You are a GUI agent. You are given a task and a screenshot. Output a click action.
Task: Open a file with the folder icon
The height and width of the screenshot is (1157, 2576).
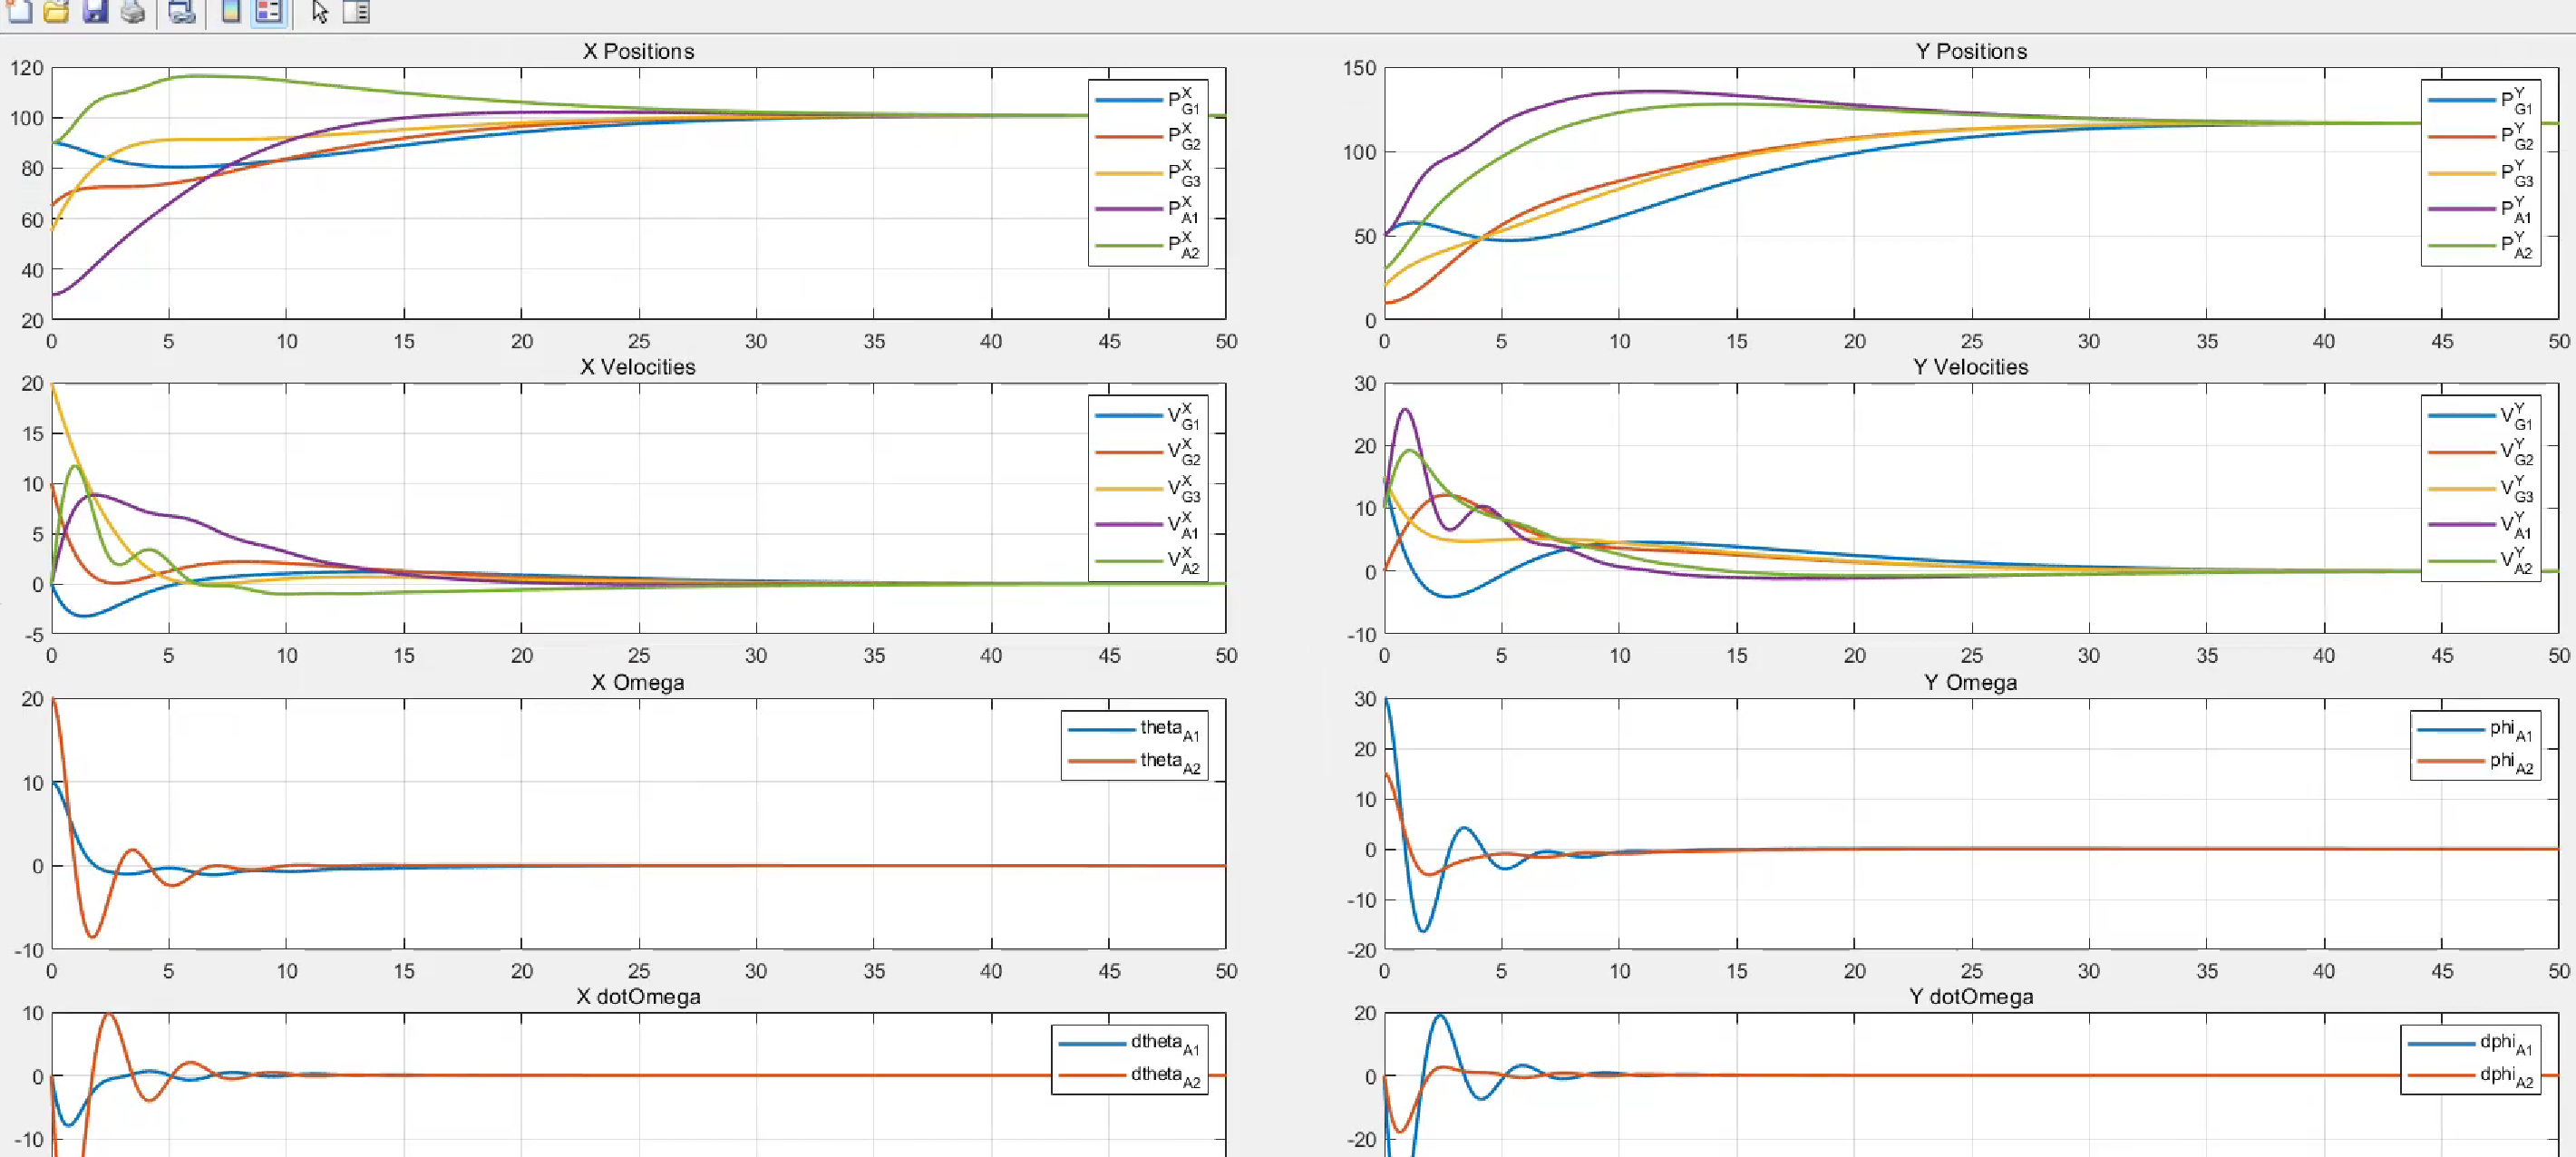[x=57, y=11]
